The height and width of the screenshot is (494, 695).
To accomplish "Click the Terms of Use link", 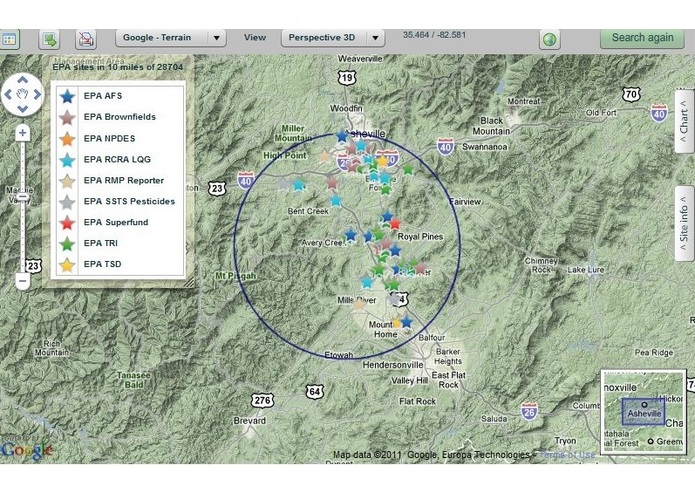I will point(568,455).
